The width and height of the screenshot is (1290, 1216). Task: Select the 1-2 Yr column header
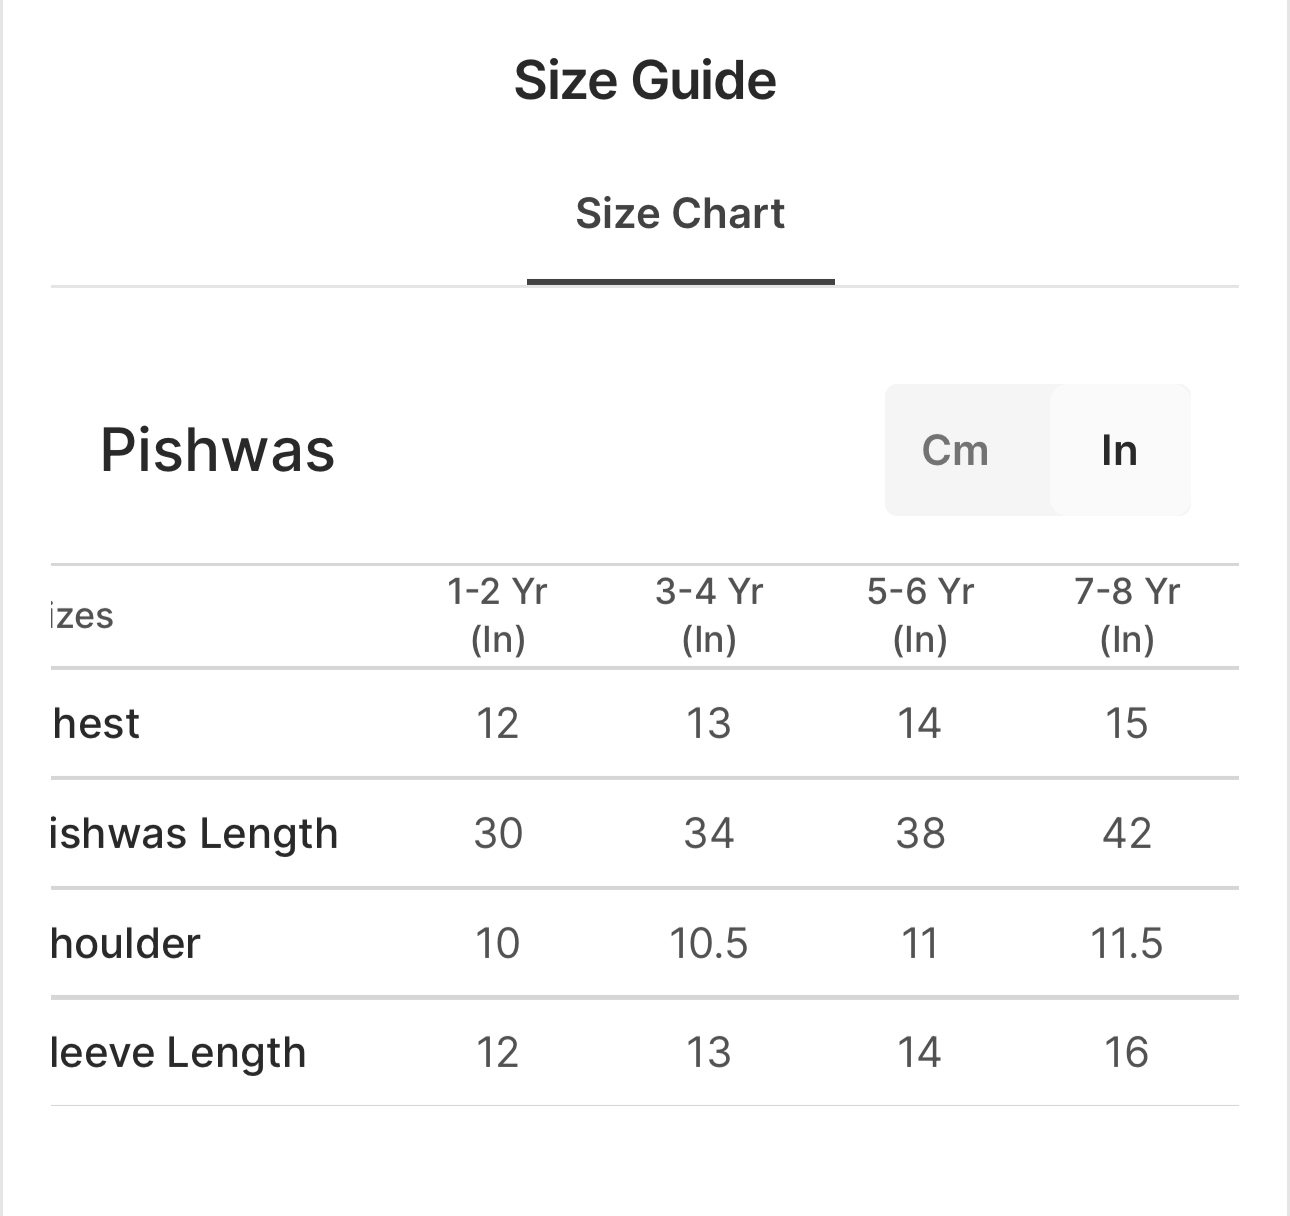click(498, 615)
